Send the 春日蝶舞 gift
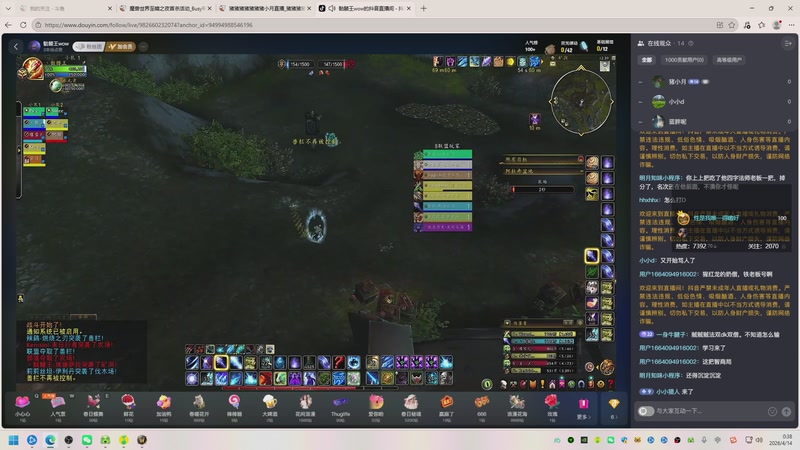800x450 pixels. [x=93, y=407]
